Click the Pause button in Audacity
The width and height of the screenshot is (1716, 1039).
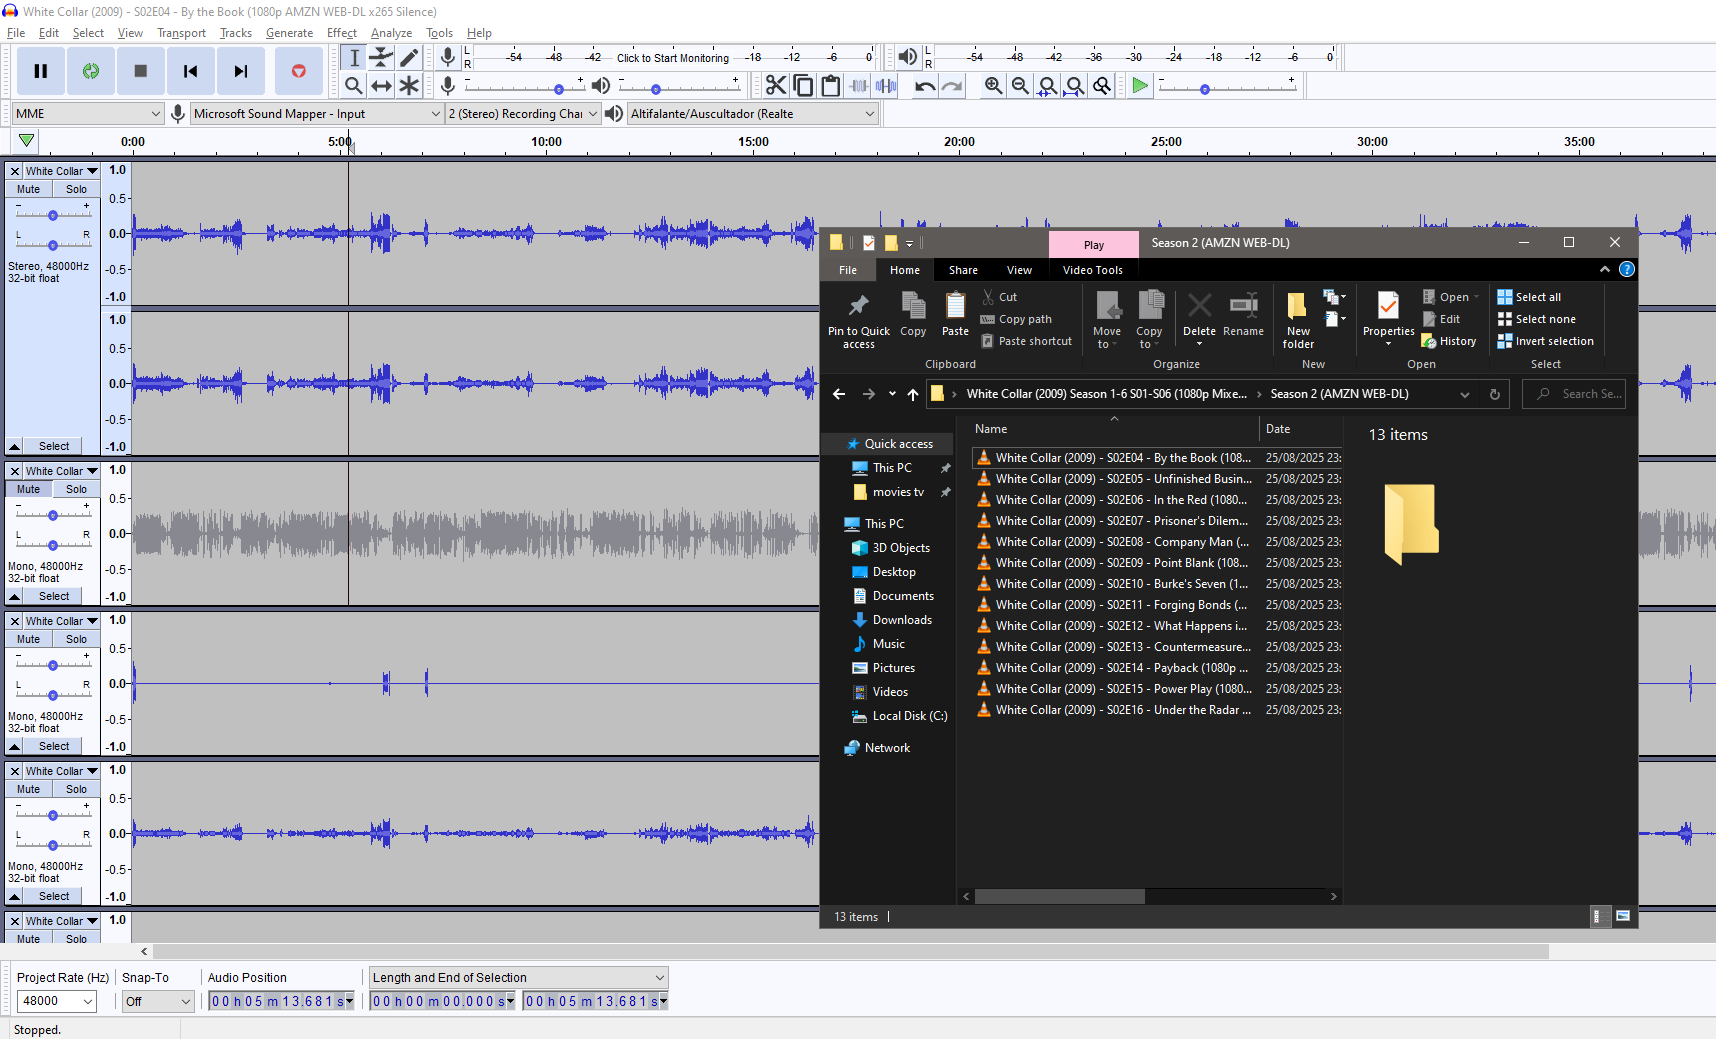pos(41,71)
